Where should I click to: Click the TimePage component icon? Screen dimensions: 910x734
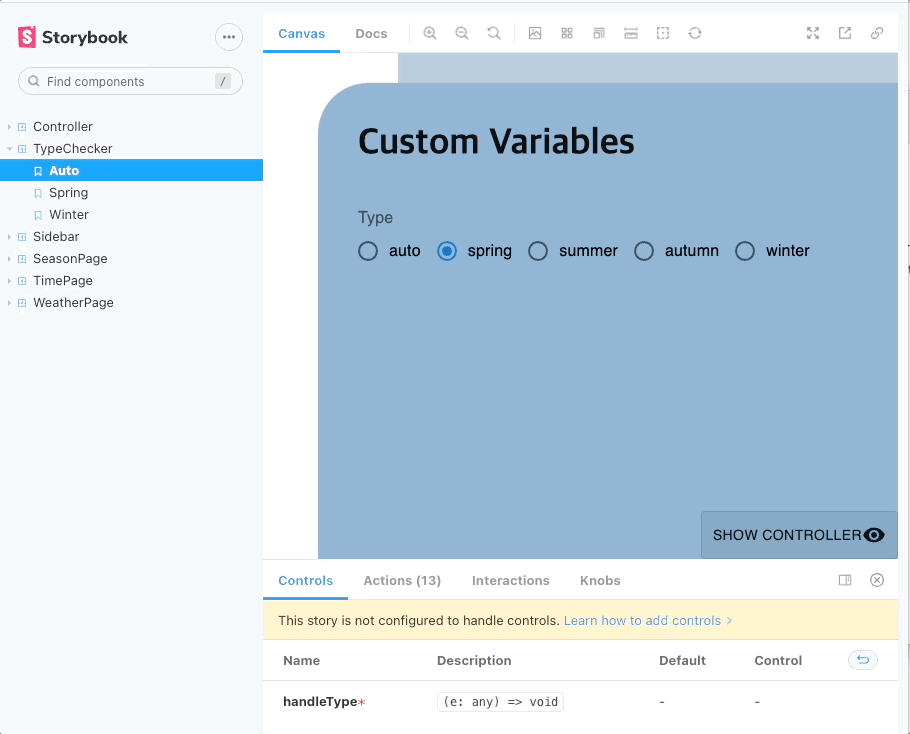[22, 281]
